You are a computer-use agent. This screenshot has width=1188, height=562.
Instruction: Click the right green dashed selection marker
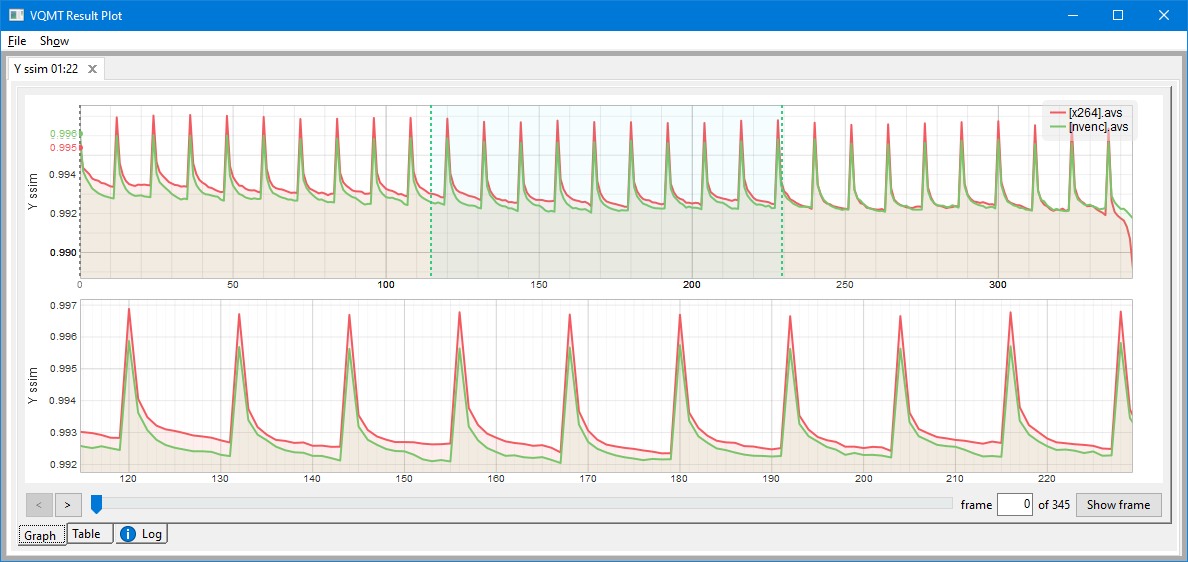pyautogui.click(x=782, y=191)
